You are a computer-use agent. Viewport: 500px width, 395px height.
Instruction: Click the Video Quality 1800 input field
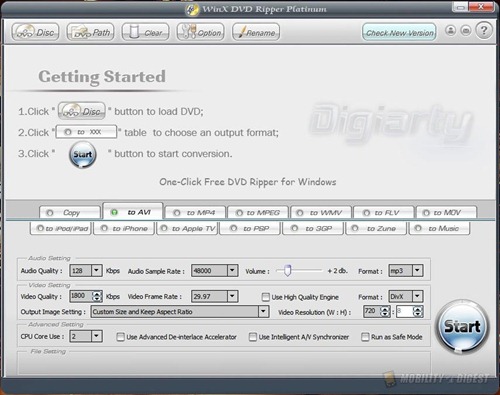point(81,296)
